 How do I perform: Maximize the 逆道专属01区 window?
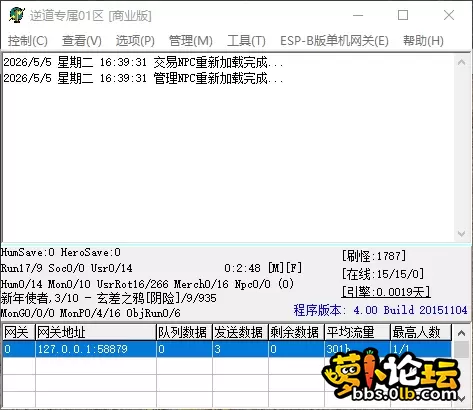(403, 15)
